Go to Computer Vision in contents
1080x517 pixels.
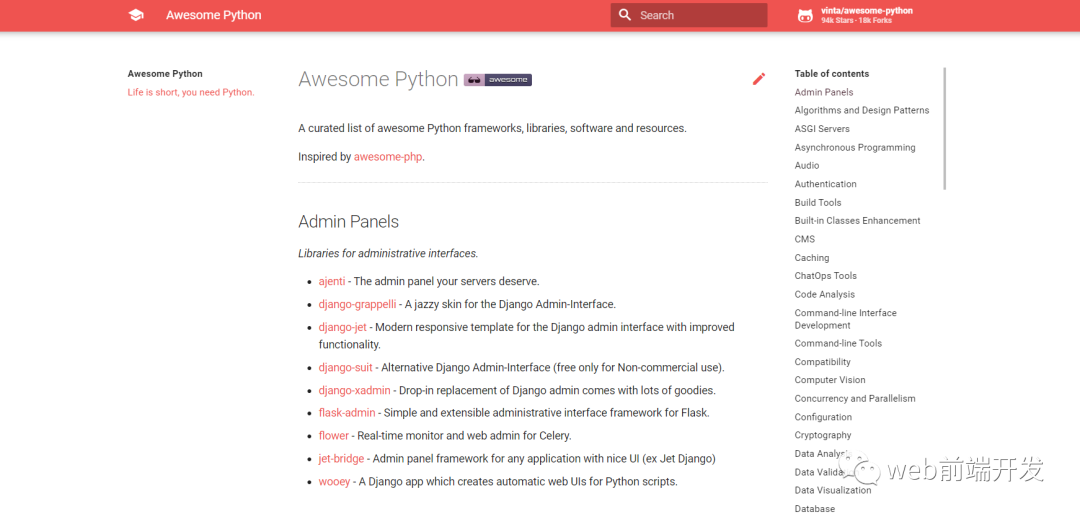point(830,379)
